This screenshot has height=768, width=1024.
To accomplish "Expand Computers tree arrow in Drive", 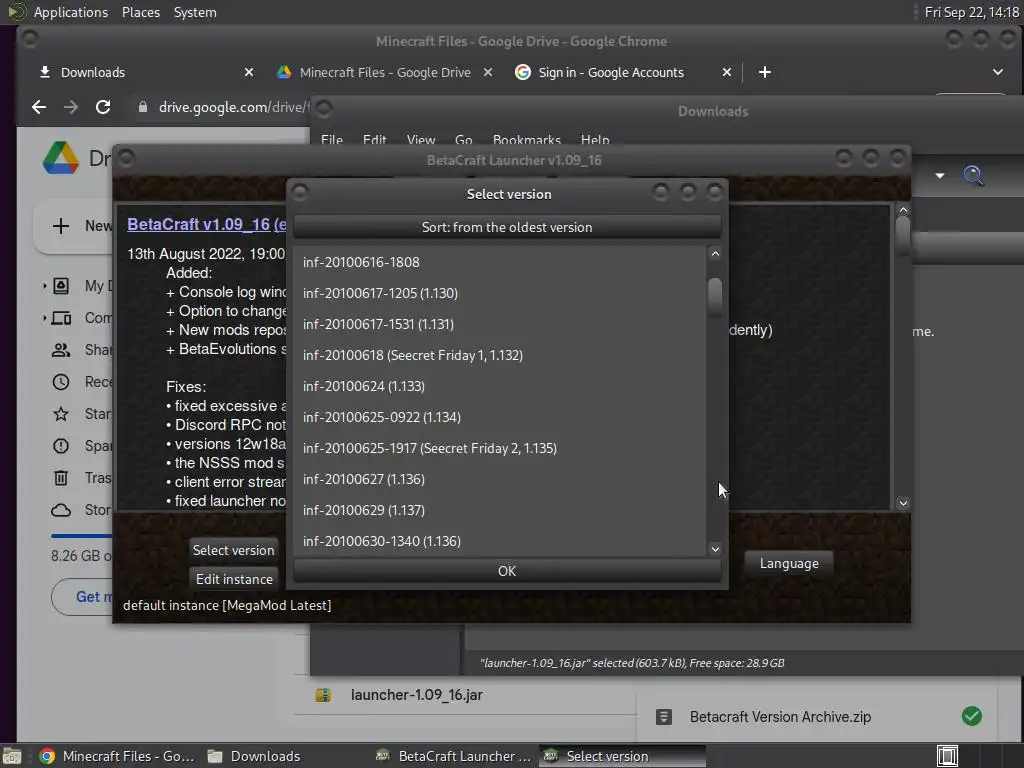I will [44, 318].
